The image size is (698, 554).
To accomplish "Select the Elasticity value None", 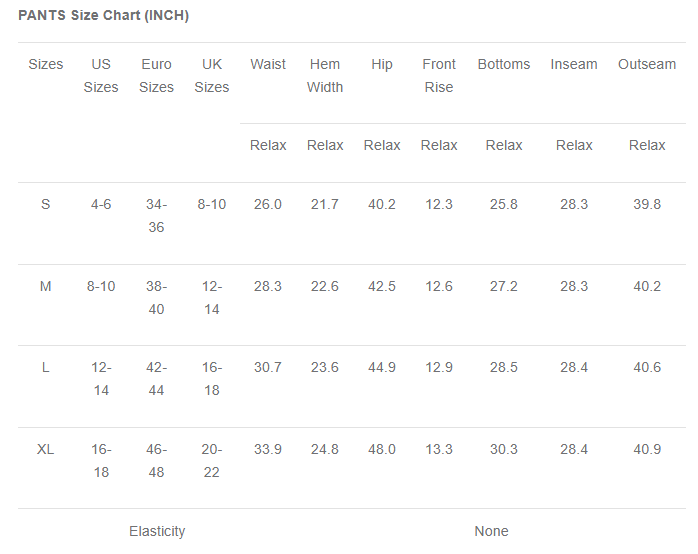I will pyautogui.click(x=491, y=531).
